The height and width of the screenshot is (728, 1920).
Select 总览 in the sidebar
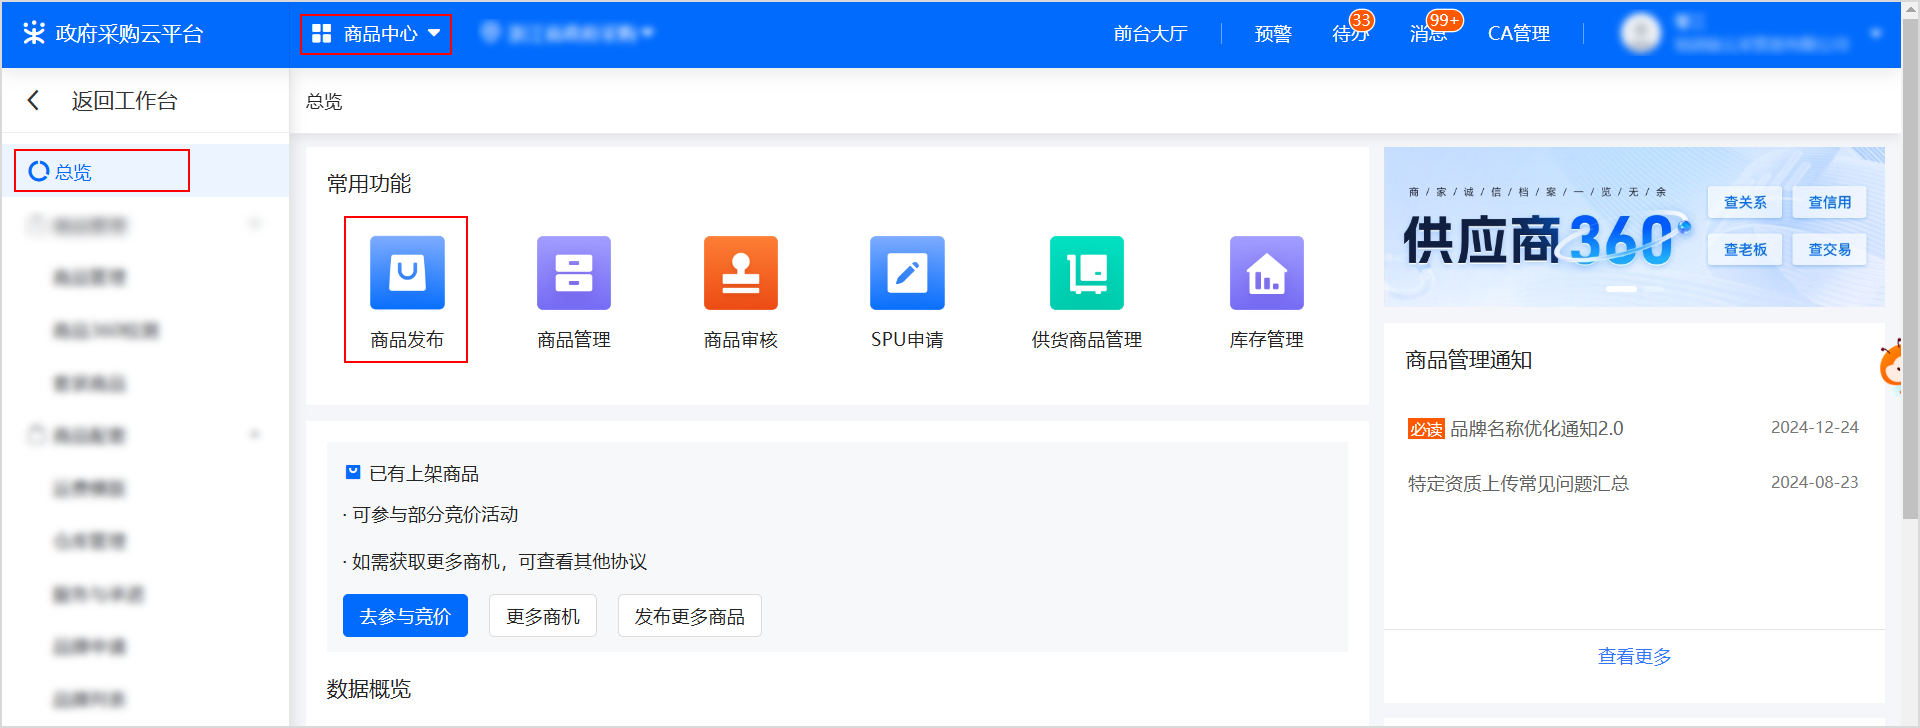pyautogui.click(x=73, y=172)
